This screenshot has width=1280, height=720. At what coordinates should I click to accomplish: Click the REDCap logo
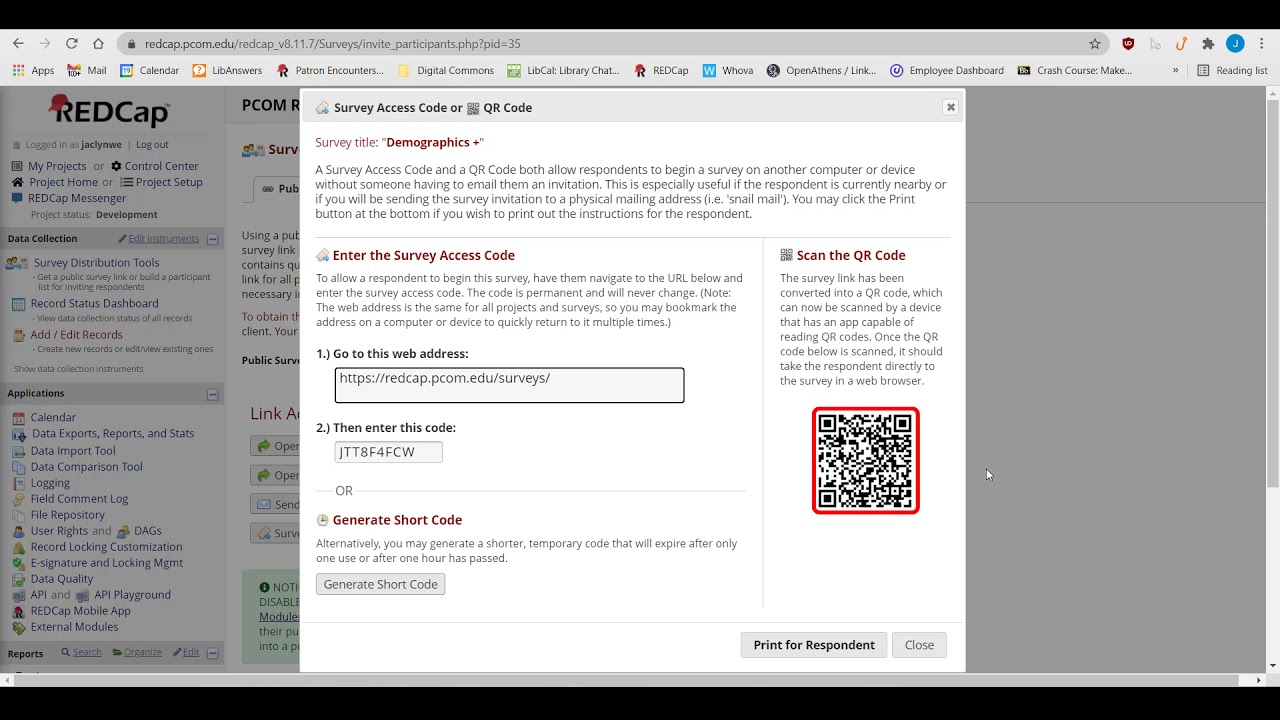(109, 111)
